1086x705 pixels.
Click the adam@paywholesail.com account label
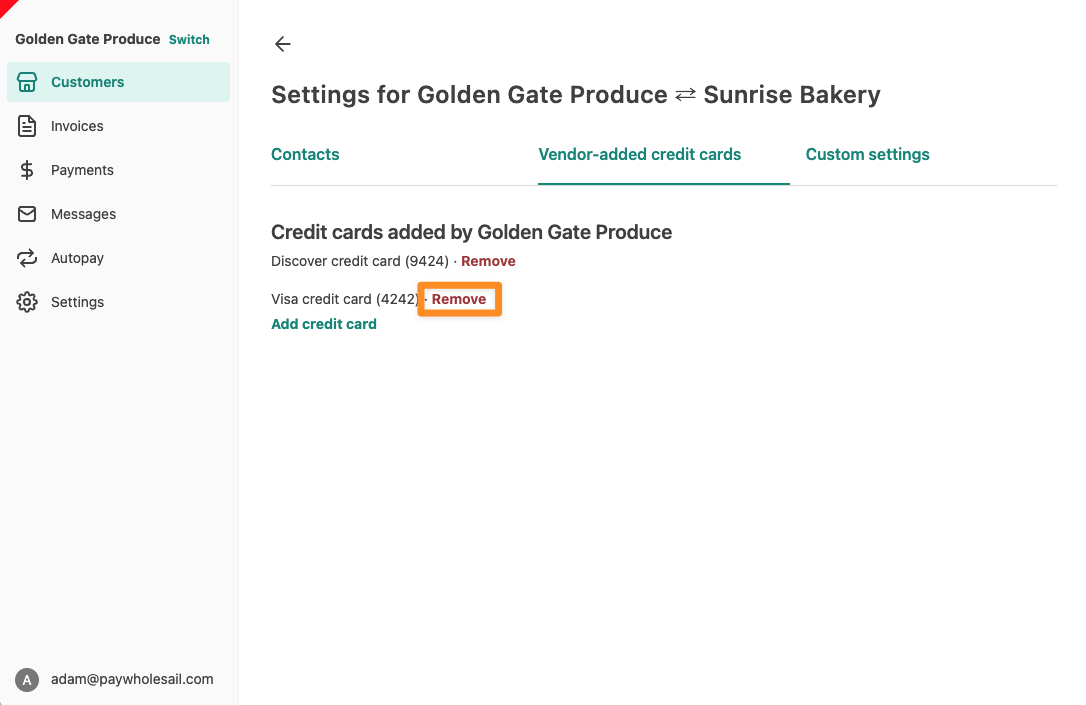point(132,679)
